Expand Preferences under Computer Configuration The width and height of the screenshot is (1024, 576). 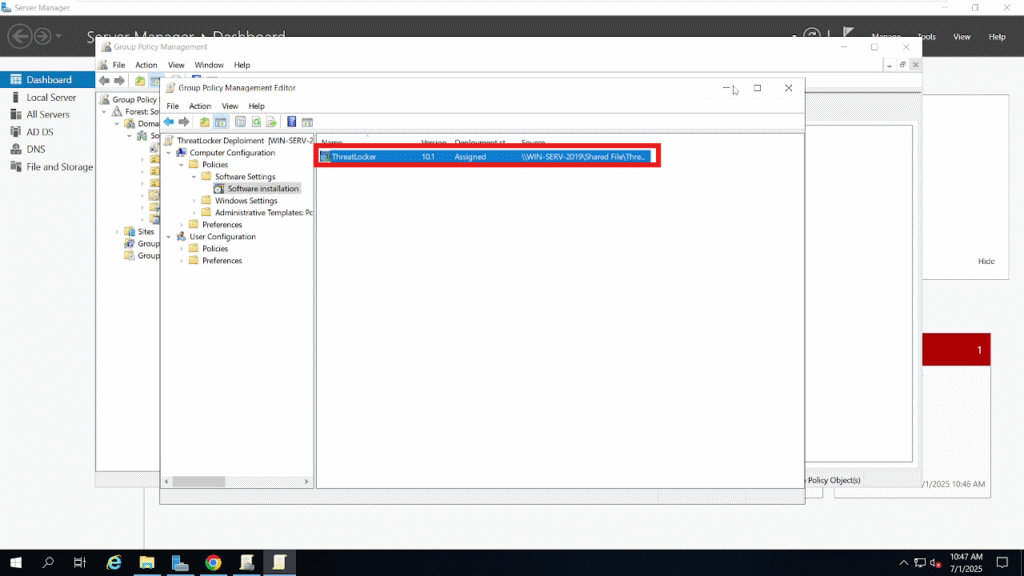tap(182, 225)
